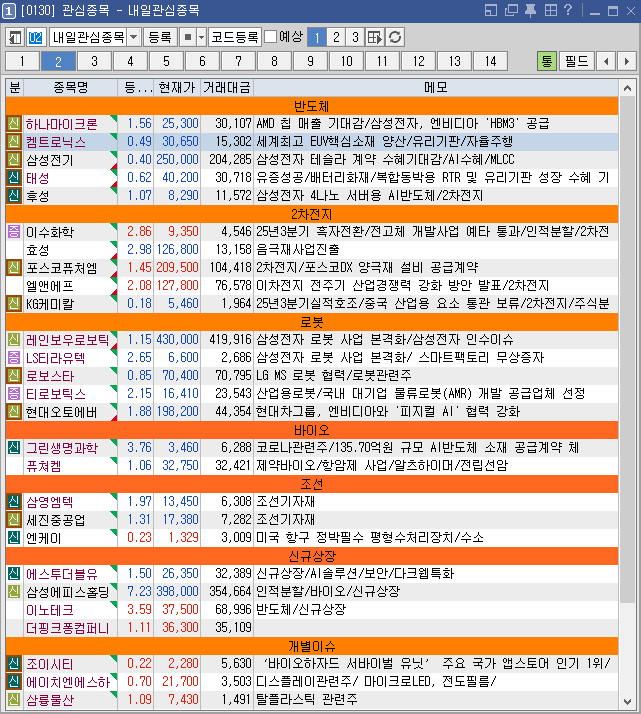Switch to group tab 5
Image resolution: width=641 pixels, height=714 pixels.
pos(166,61)
